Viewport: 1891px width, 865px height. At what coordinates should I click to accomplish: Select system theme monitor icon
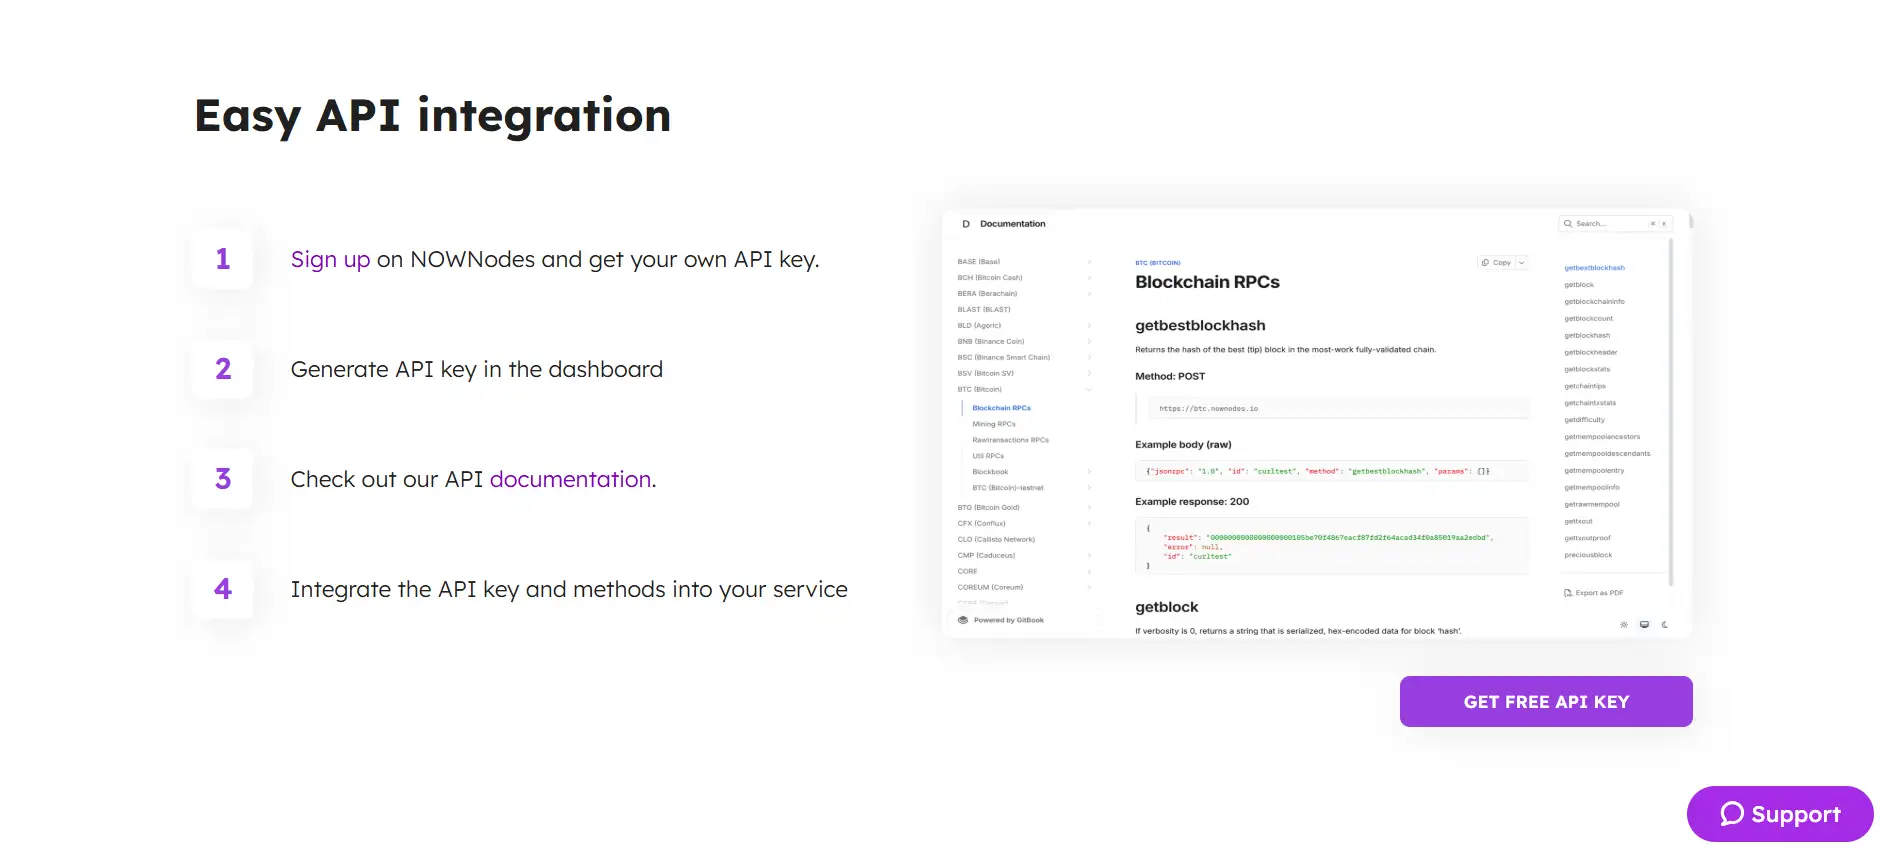pos(1644,625)
